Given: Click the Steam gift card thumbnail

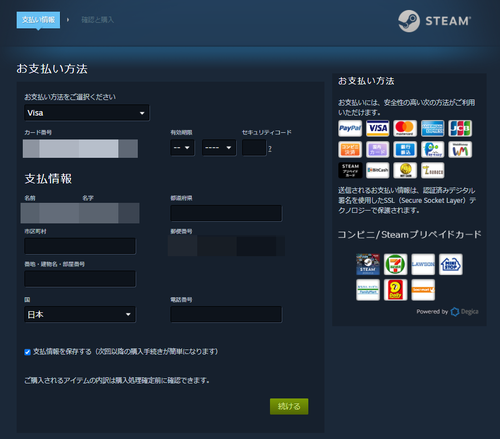Looking at the screenshot, I should tap(368, 264).
